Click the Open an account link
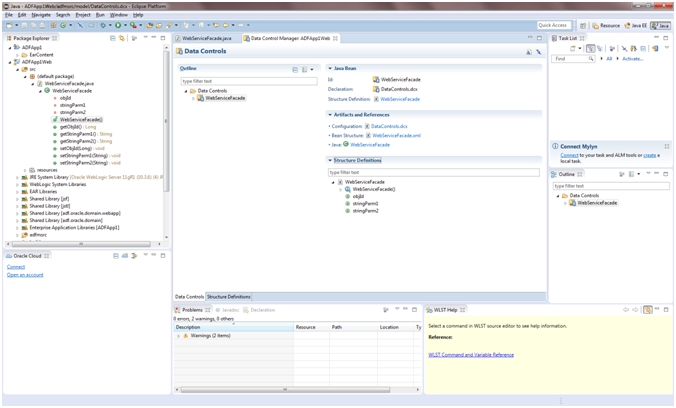 point(25,275)
